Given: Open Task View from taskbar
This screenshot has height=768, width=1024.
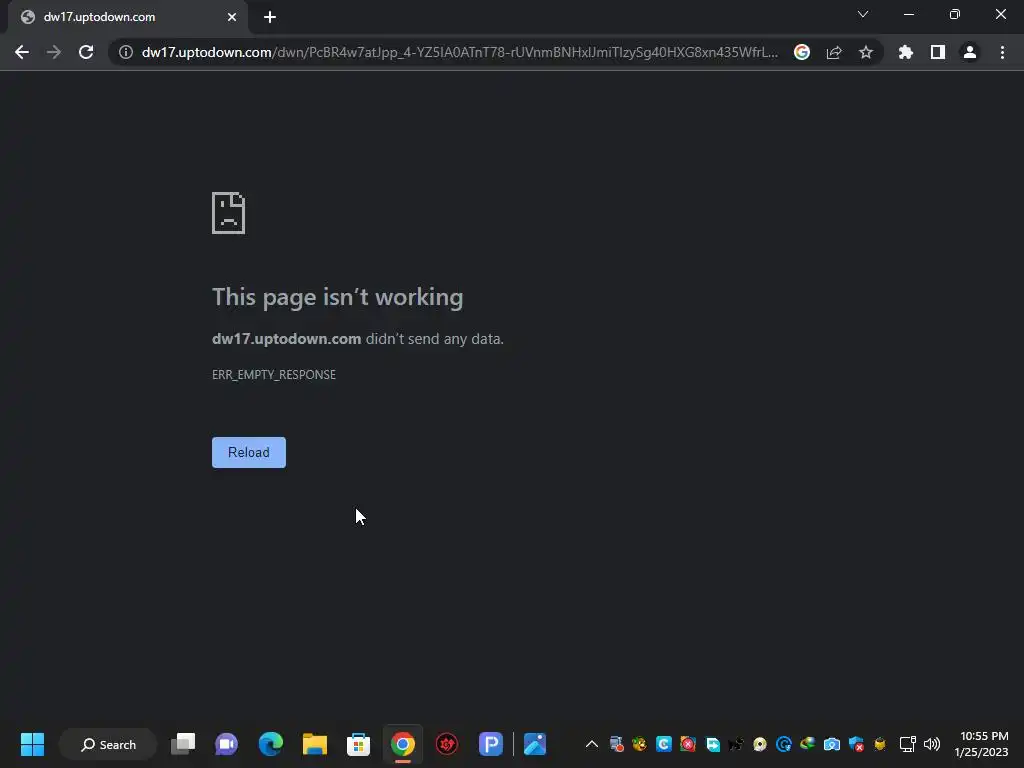Looking at the screenshot, I should pyautogui.click(x=183, y=744).
